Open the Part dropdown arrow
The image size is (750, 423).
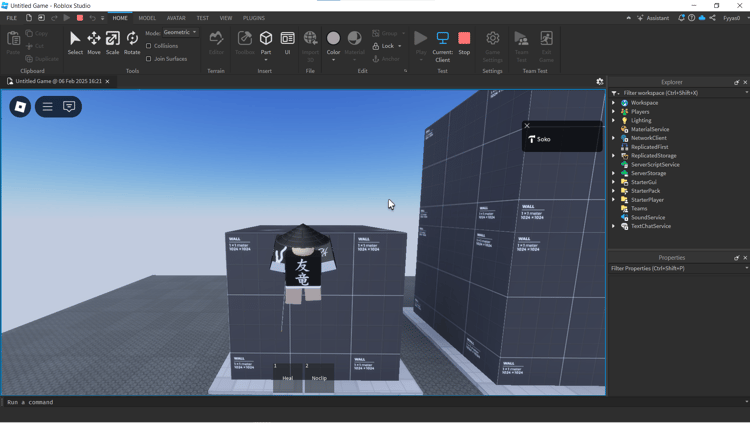(266, 60)
